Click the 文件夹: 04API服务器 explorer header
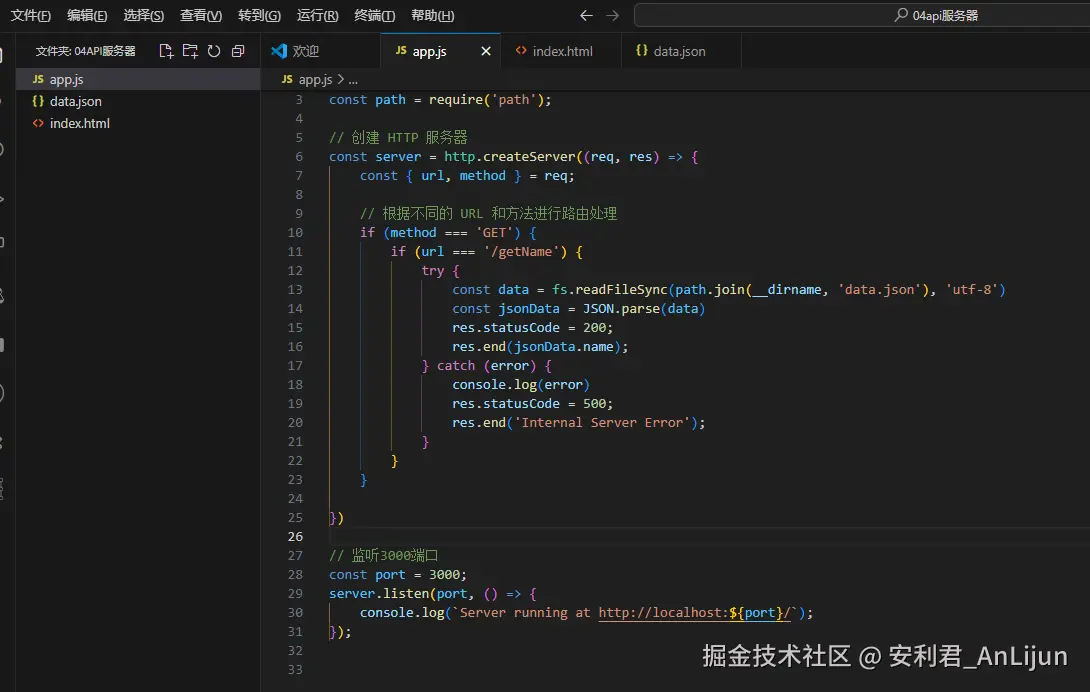The width and height of the screenshot is (1090, 692). pos(86,51)
